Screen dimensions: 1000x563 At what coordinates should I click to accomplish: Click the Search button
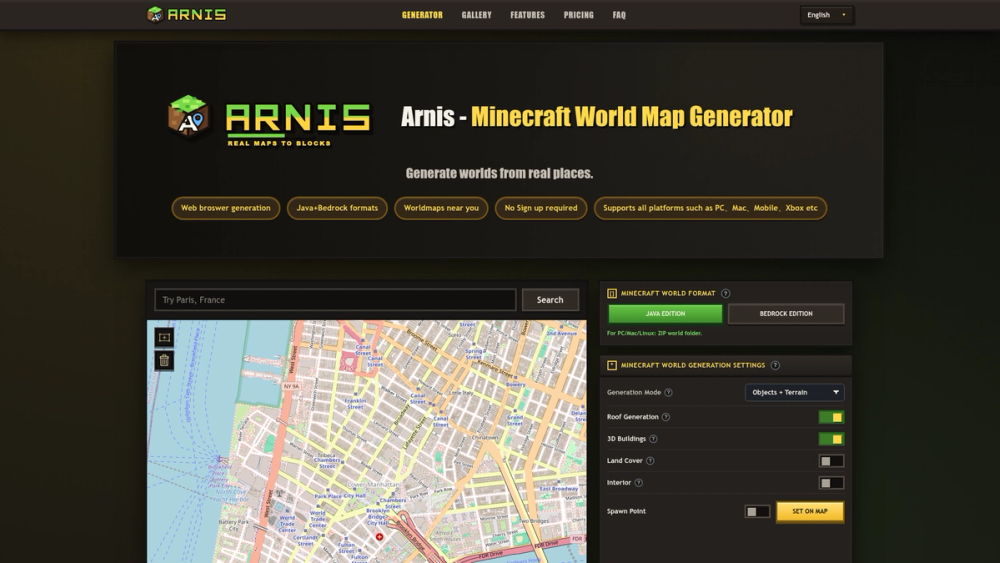550,300
